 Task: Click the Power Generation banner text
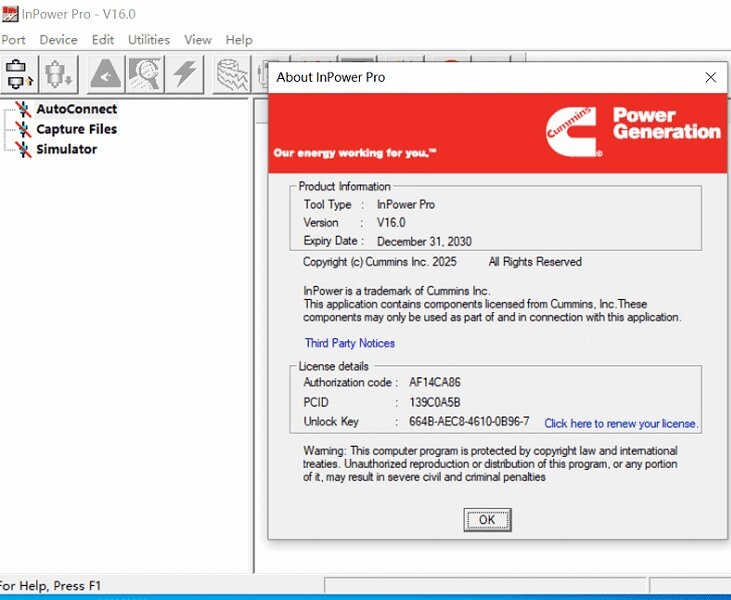coord(667,124)
